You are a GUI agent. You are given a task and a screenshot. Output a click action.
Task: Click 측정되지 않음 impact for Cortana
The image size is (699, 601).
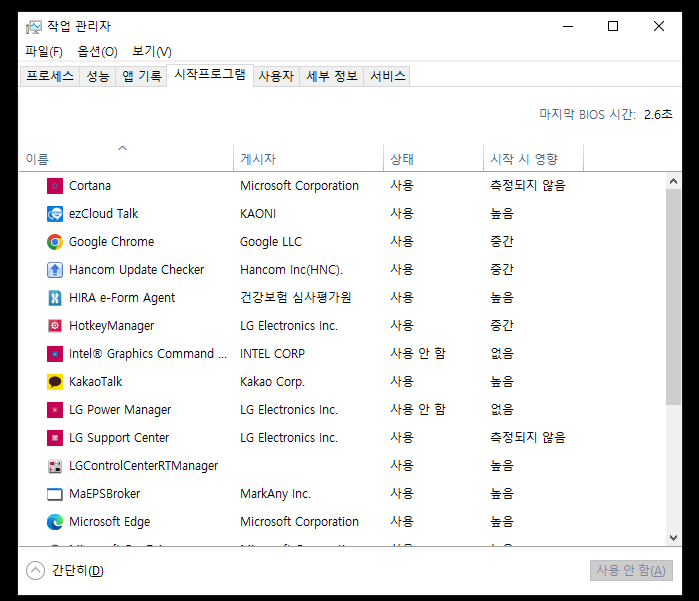pos(528,186)
